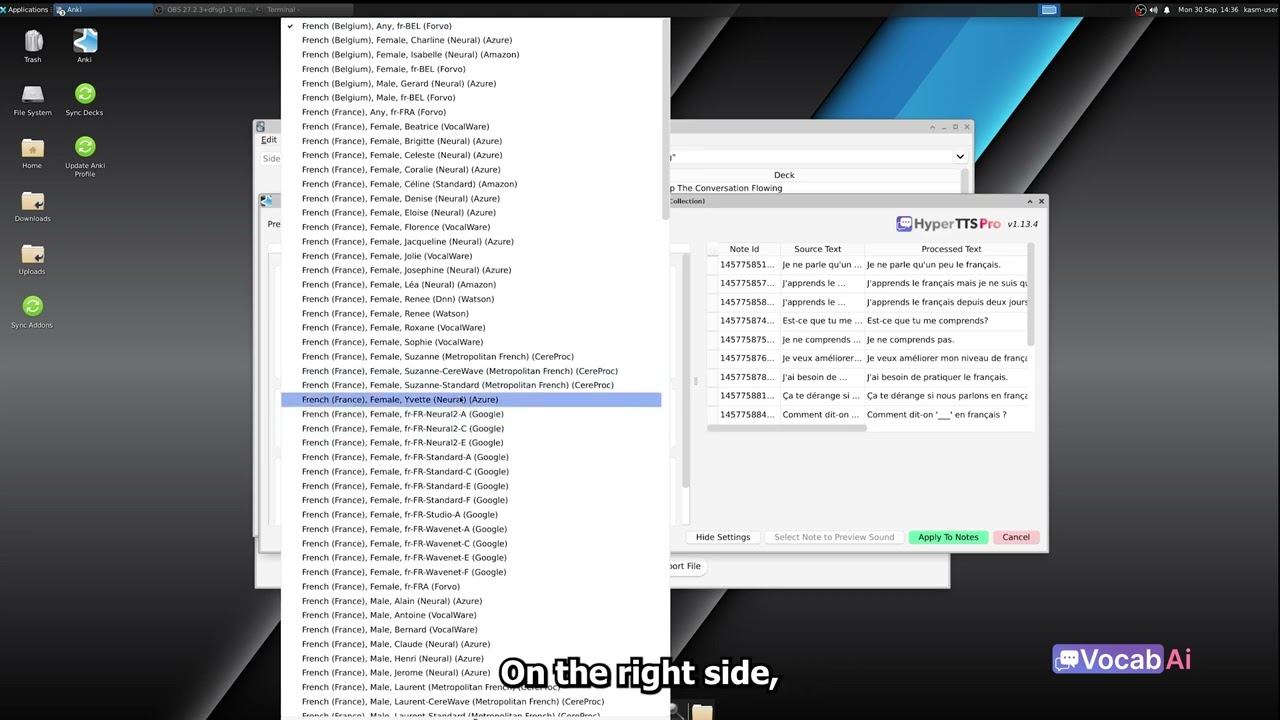Pick Léa (Neural) (Amazon) voice
This screenshot has width=1280, height=720.
(471, 285)
